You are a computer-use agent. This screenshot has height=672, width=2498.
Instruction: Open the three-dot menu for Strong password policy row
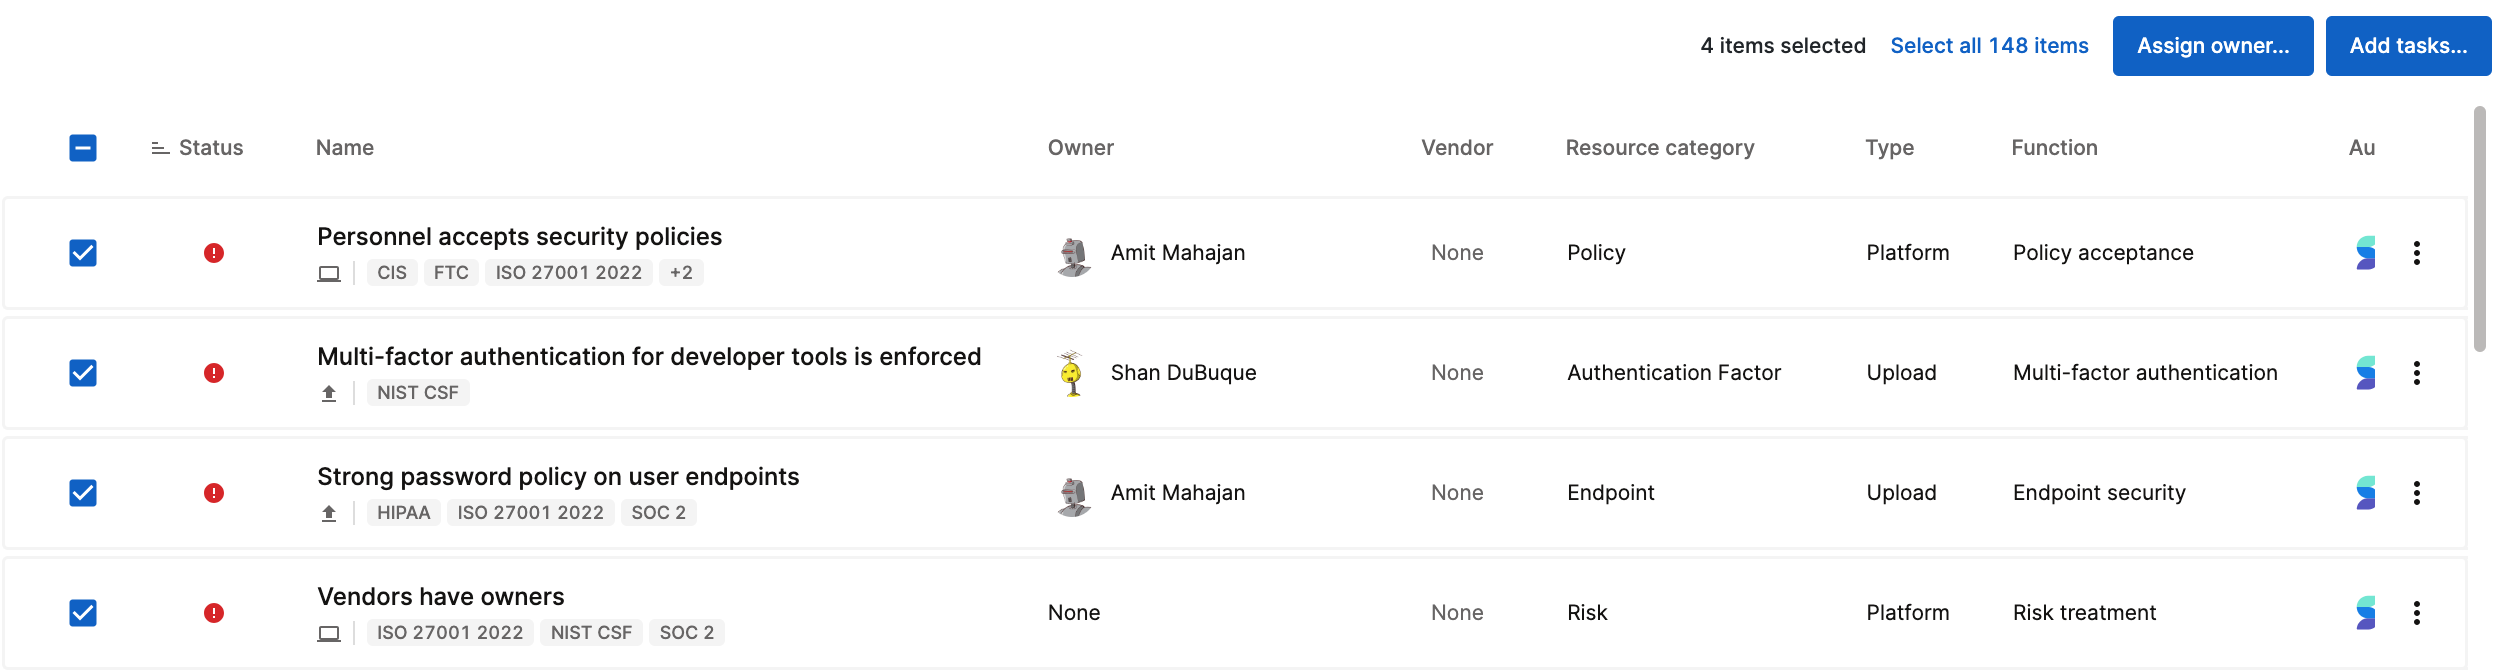point(2416,493)
